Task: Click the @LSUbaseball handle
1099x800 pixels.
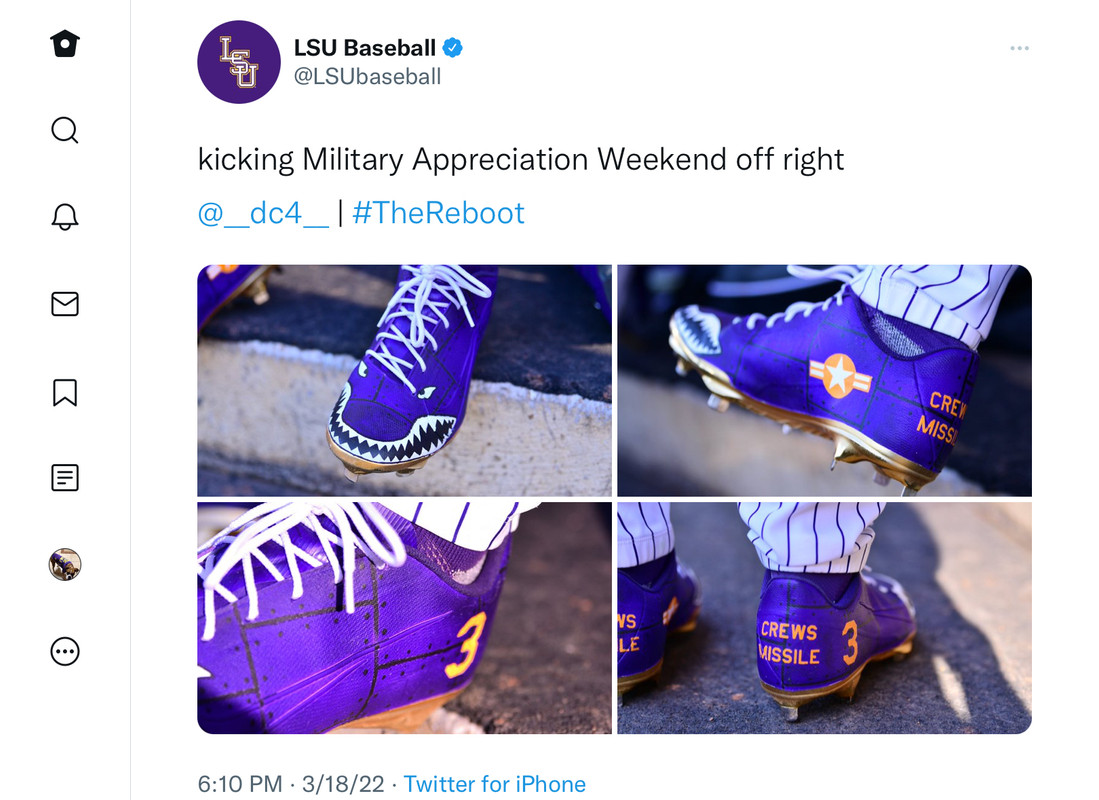Action: tap(367, 76)
